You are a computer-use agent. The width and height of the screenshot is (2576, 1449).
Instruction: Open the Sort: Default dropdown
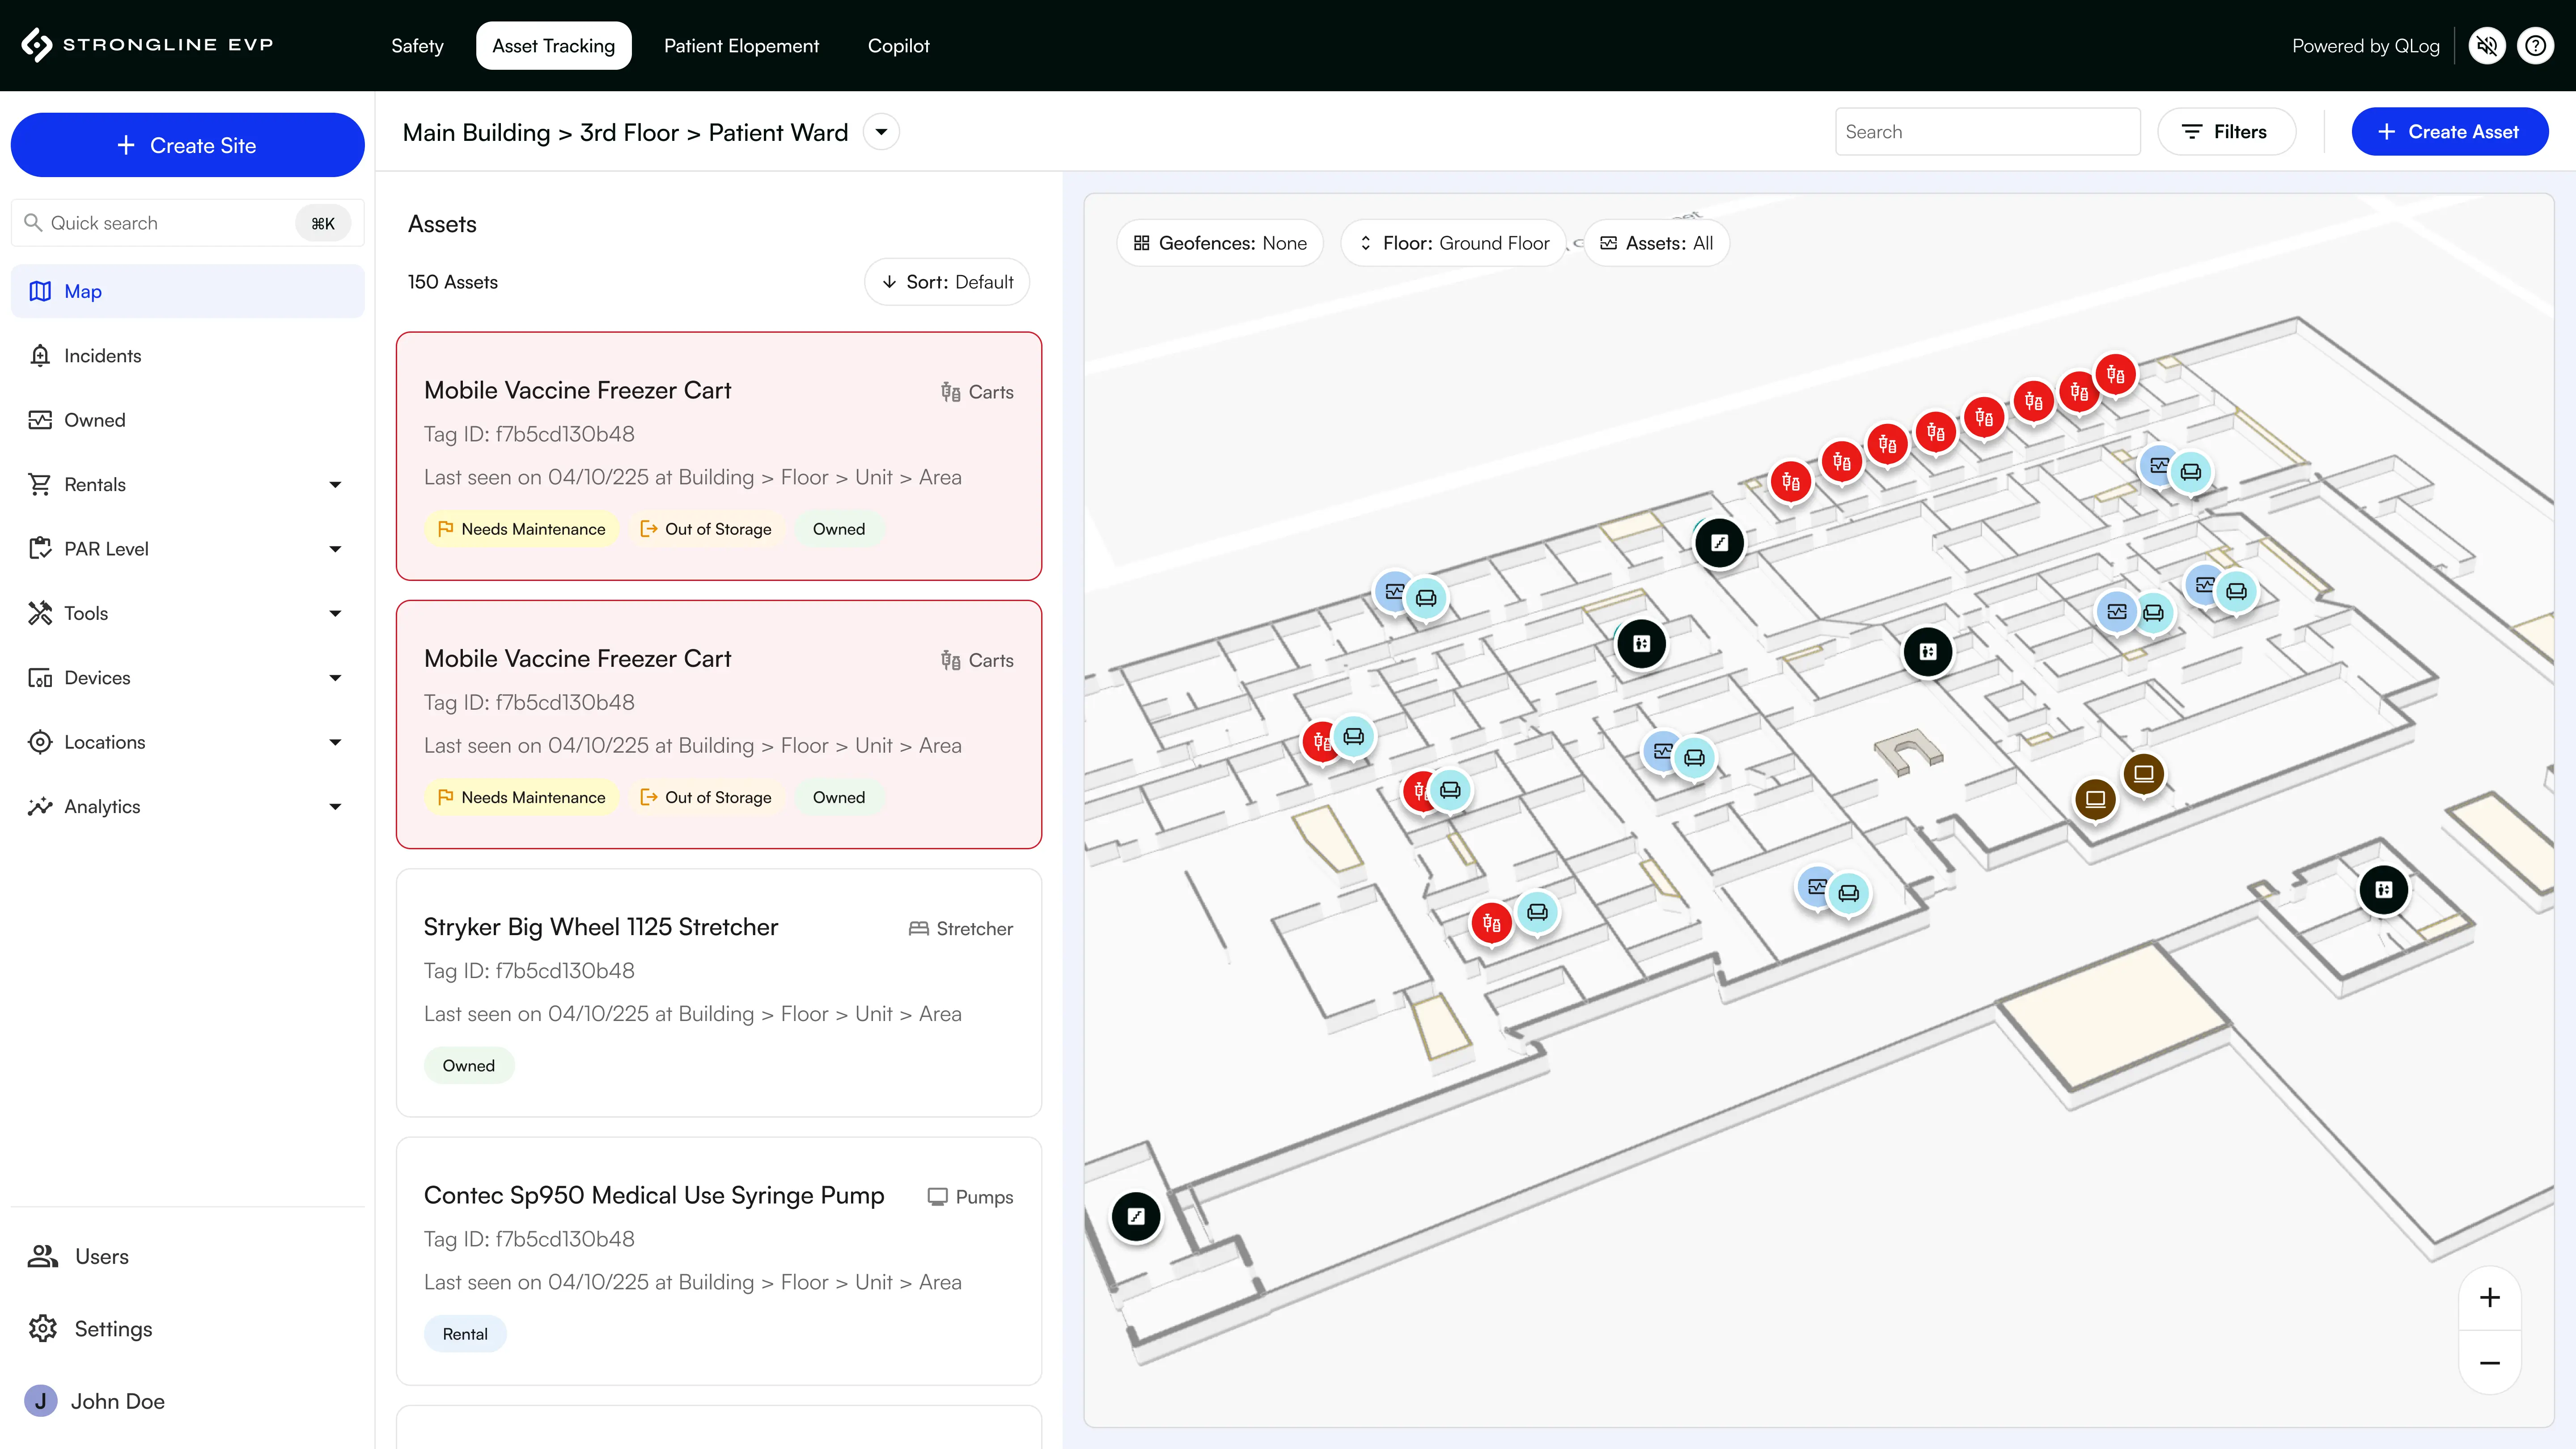pyautogui.click(x=947, y=282)
